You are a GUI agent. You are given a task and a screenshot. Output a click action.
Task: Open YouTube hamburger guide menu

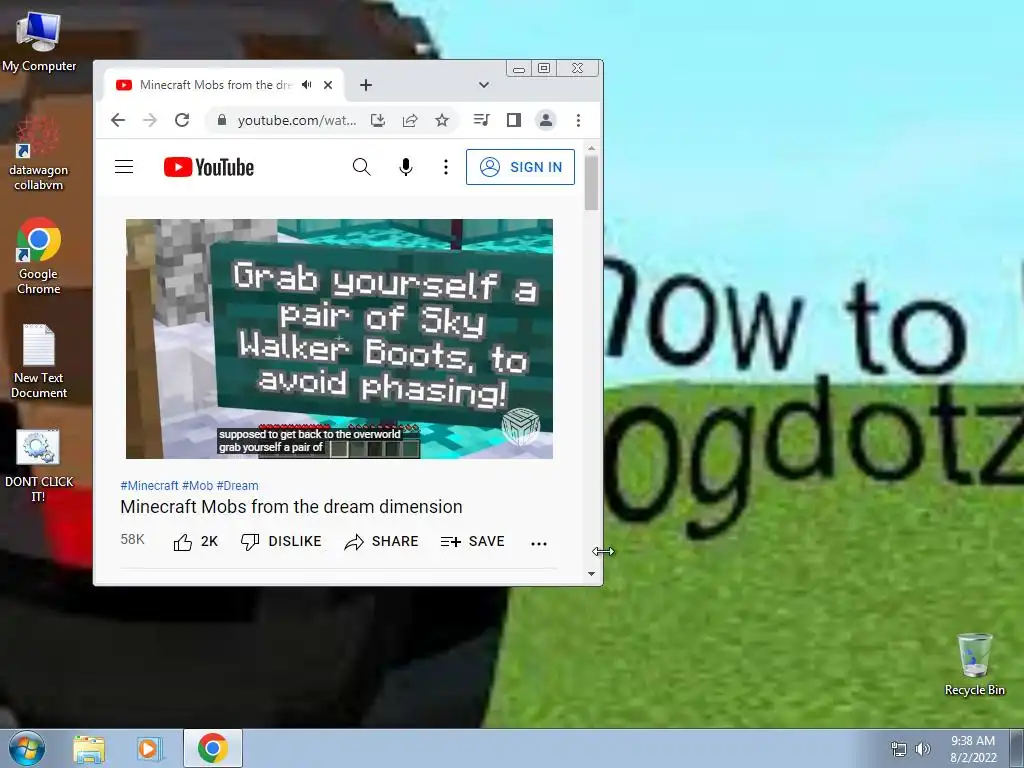click(x=124, y=167)
